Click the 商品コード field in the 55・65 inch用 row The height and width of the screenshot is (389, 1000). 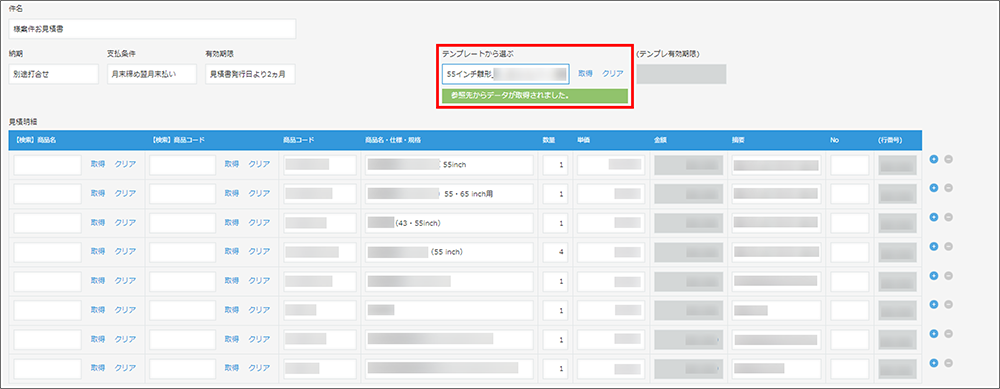click(320, 193)
